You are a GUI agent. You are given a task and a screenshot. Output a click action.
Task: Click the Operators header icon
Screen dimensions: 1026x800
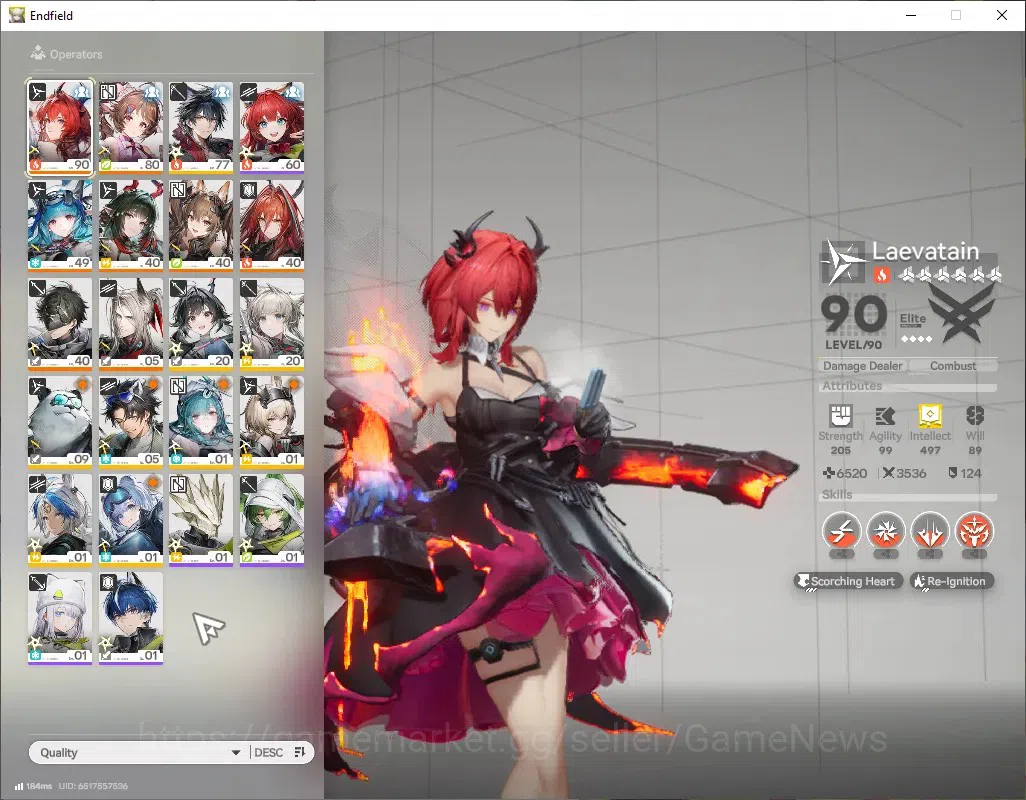[x=38, y=53]
